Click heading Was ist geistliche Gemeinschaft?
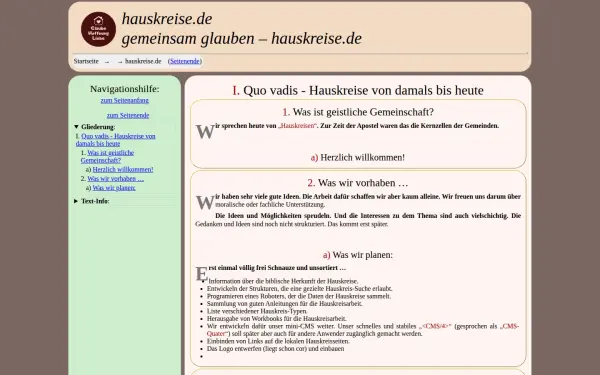 358,112
